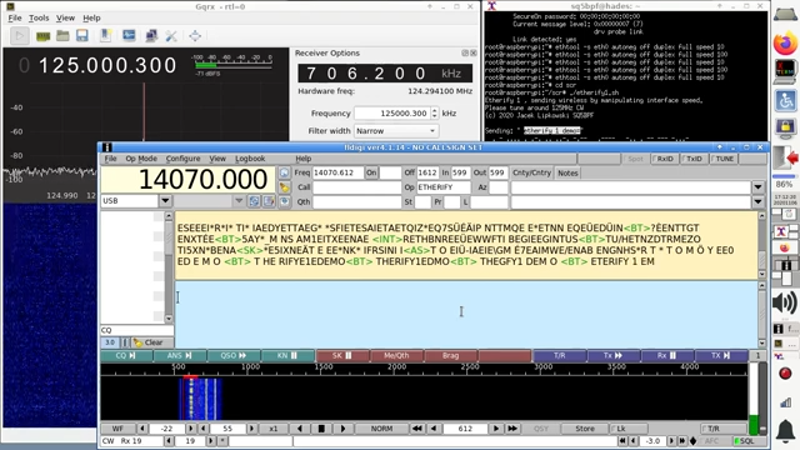Start DSP with Gqrx play button
This screenshot has height=450, width=800.
tap(19, 36)
